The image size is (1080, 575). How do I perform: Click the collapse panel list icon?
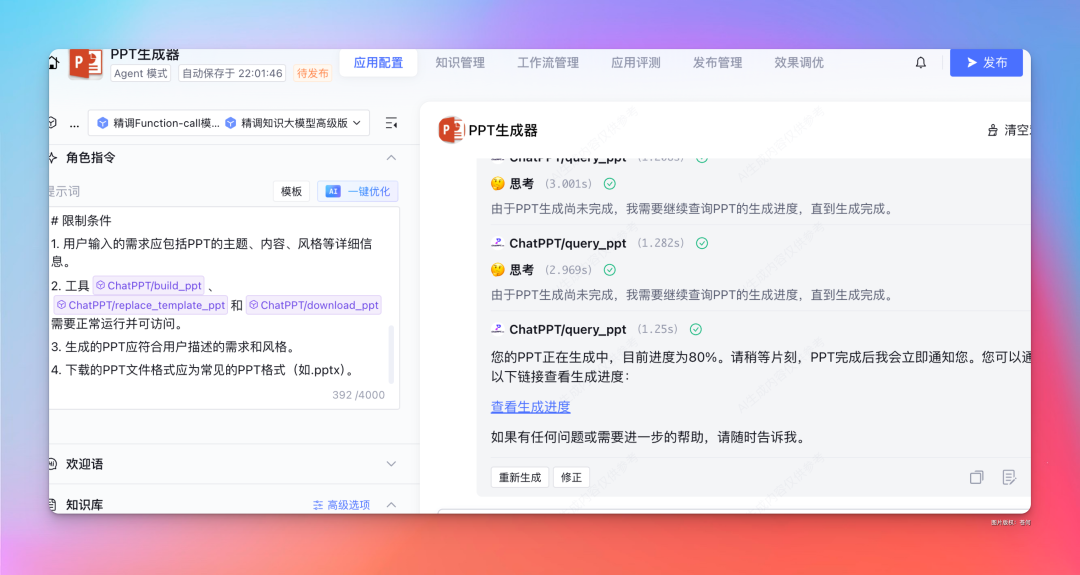391,123
